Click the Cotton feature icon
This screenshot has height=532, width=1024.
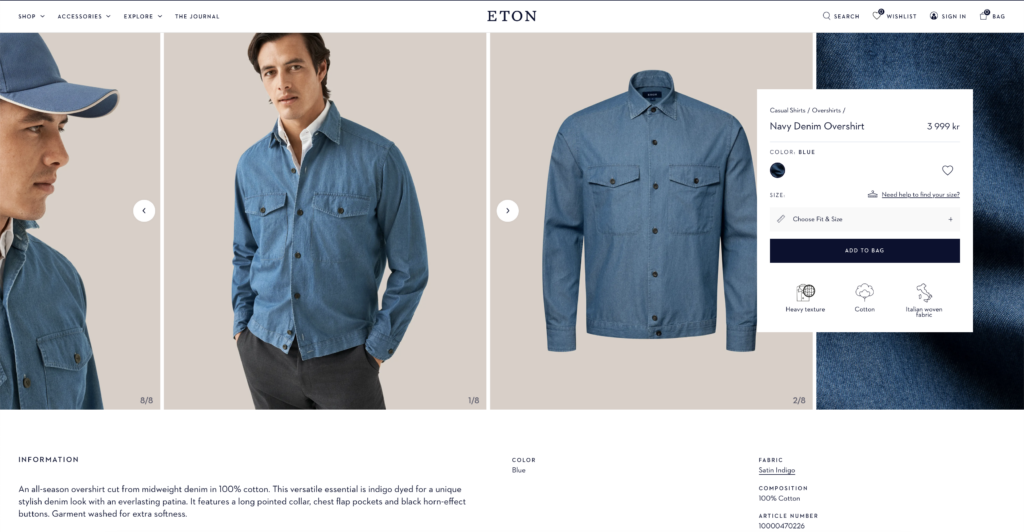865,292
